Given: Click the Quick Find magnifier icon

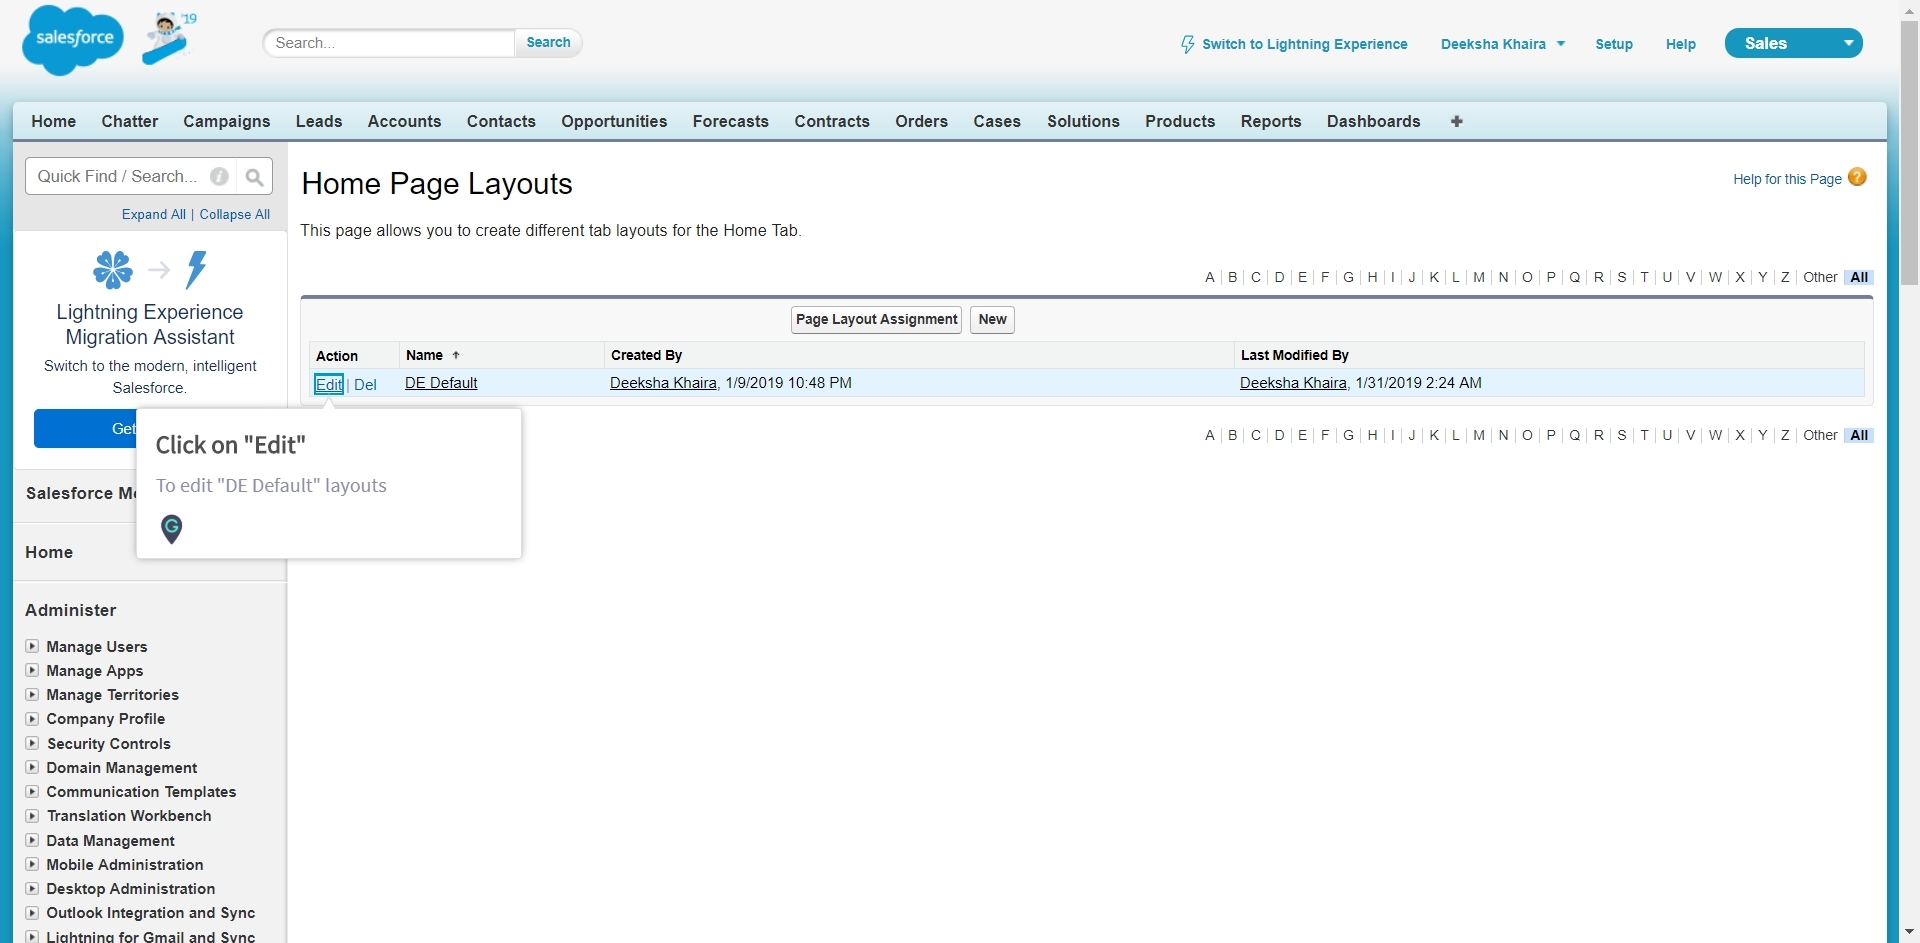Looking at the screenshot, I should (x=254, y=177).
